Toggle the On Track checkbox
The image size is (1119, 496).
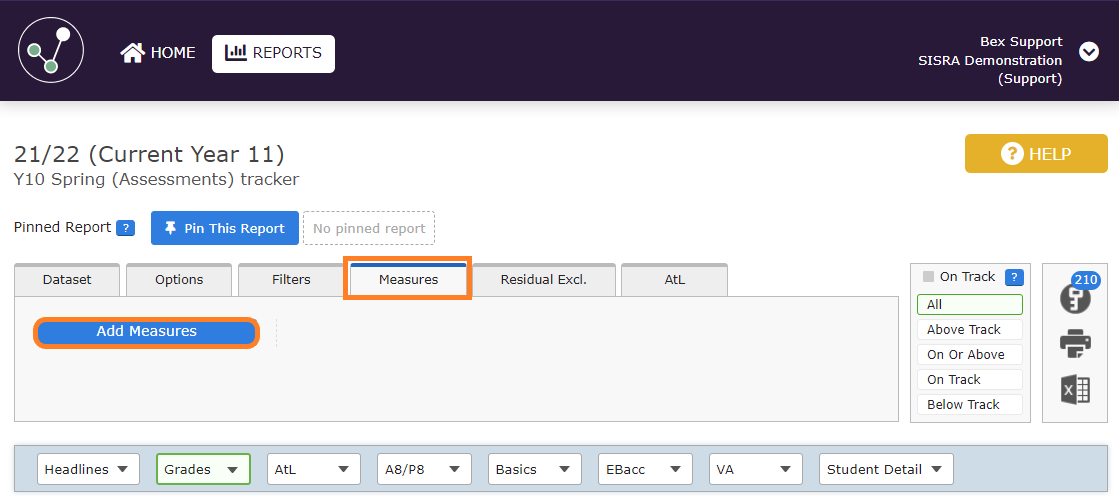[x=928, y=277]
